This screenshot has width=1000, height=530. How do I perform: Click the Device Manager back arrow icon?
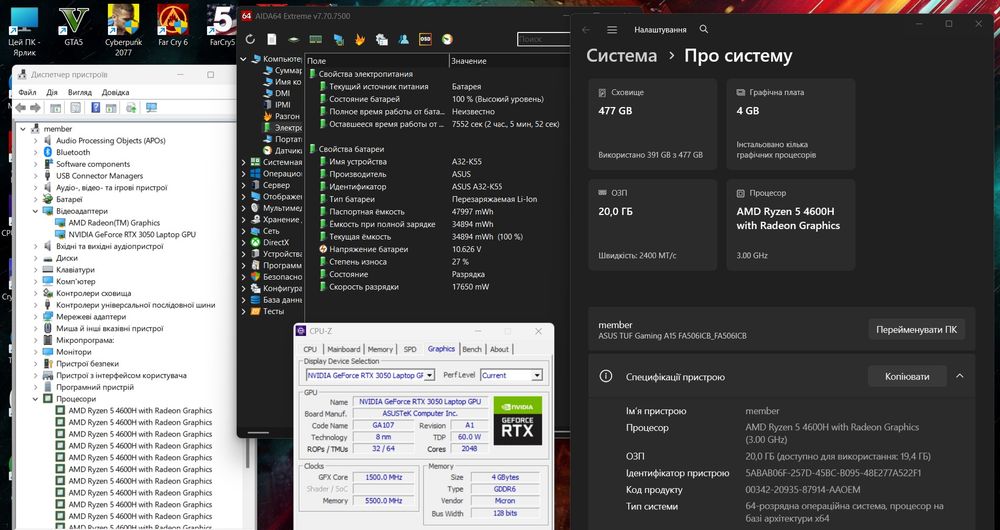point(21,108)
